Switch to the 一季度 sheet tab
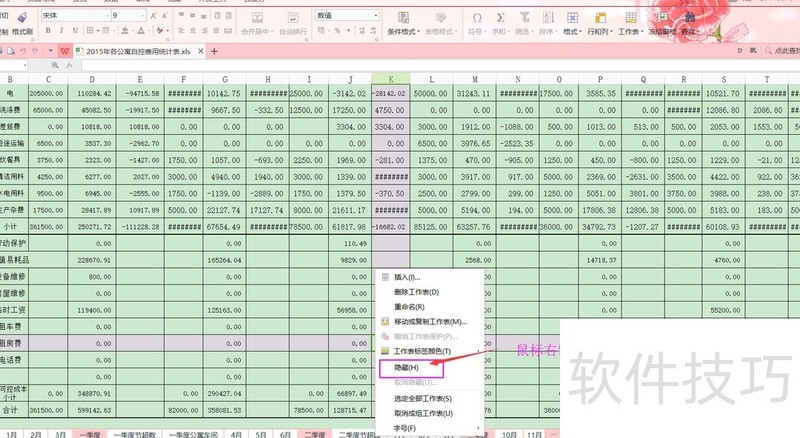The height and width of the screenshot is (438, 800). (x=90, y=434)
